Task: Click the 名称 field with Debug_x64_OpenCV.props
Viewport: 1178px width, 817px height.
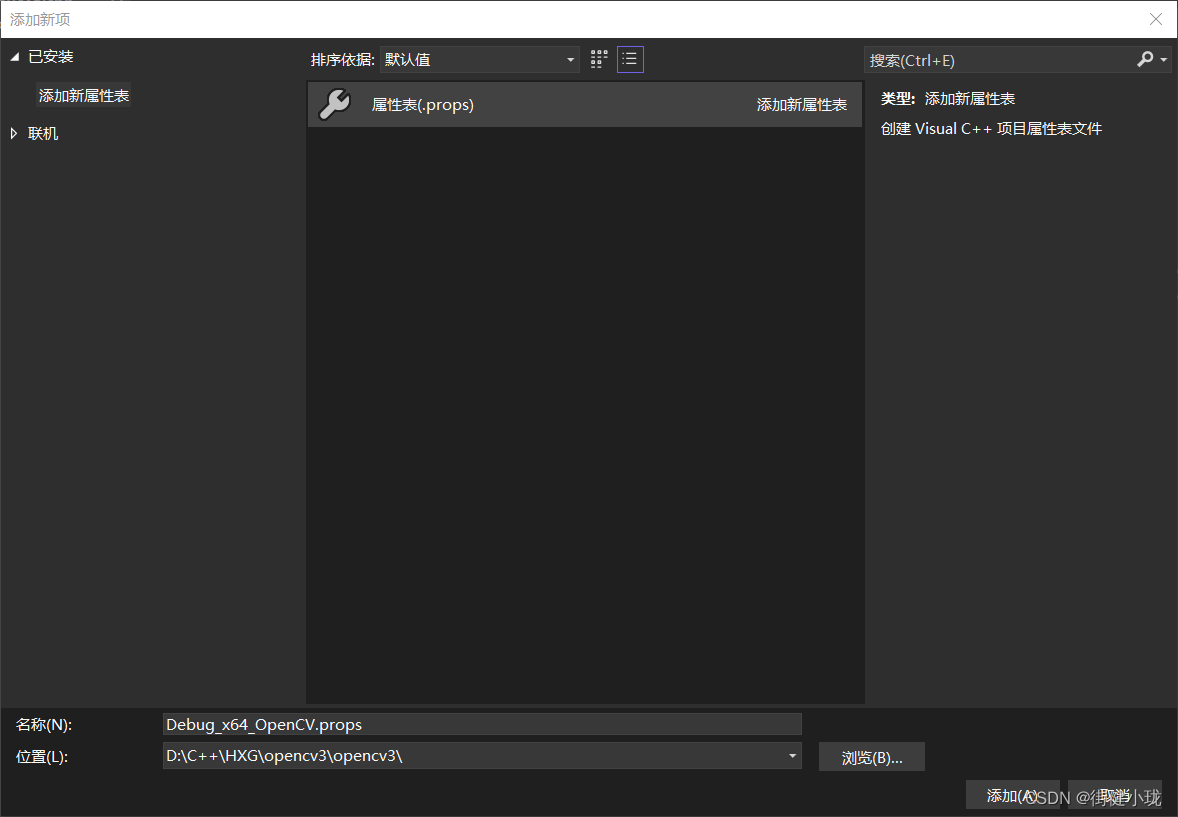Action: coord(482,725)
